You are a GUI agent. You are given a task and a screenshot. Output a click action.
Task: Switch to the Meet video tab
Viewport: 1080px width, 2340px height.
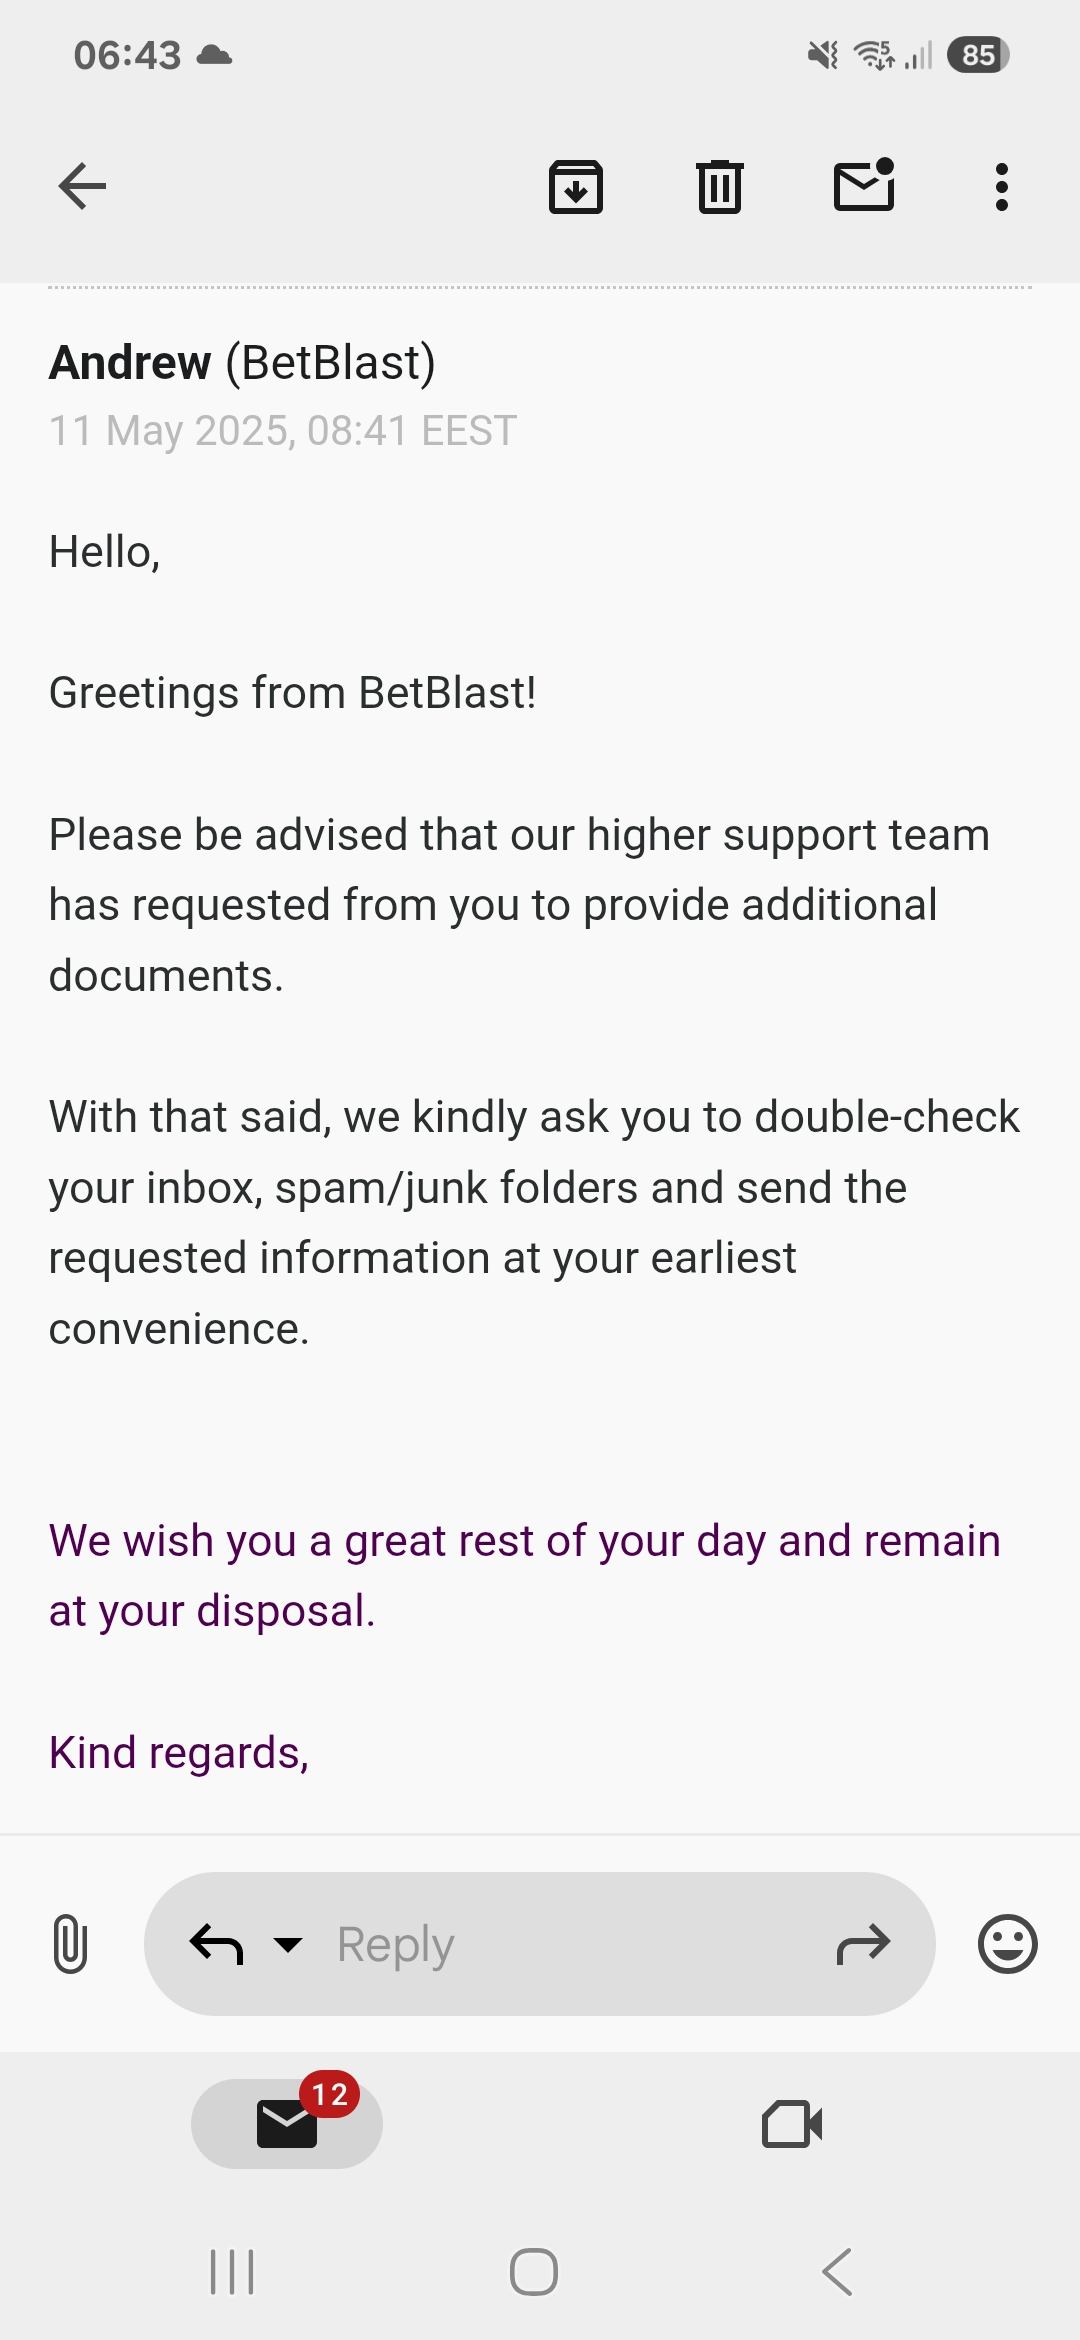[x=792, y=2124]
